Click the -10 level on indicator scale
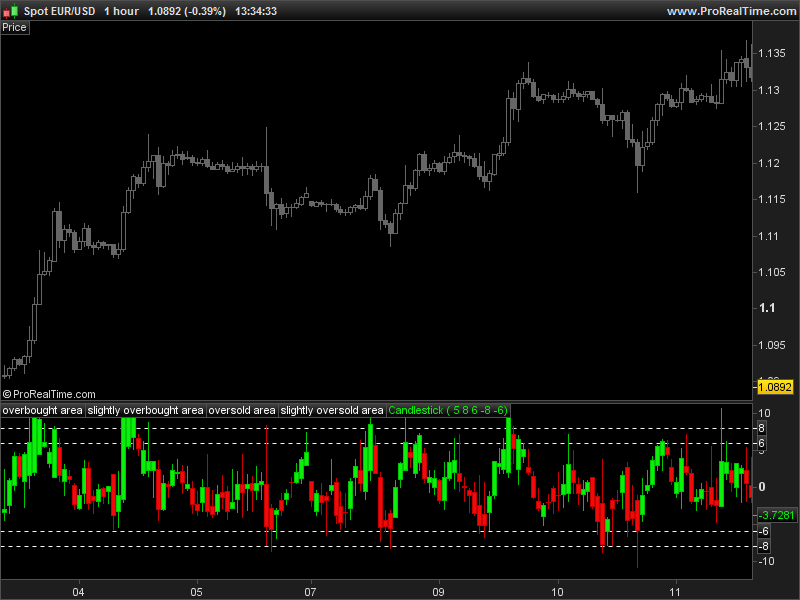This screenshot has width=800, height=600. pyautogui.click(x=766, y=561)
